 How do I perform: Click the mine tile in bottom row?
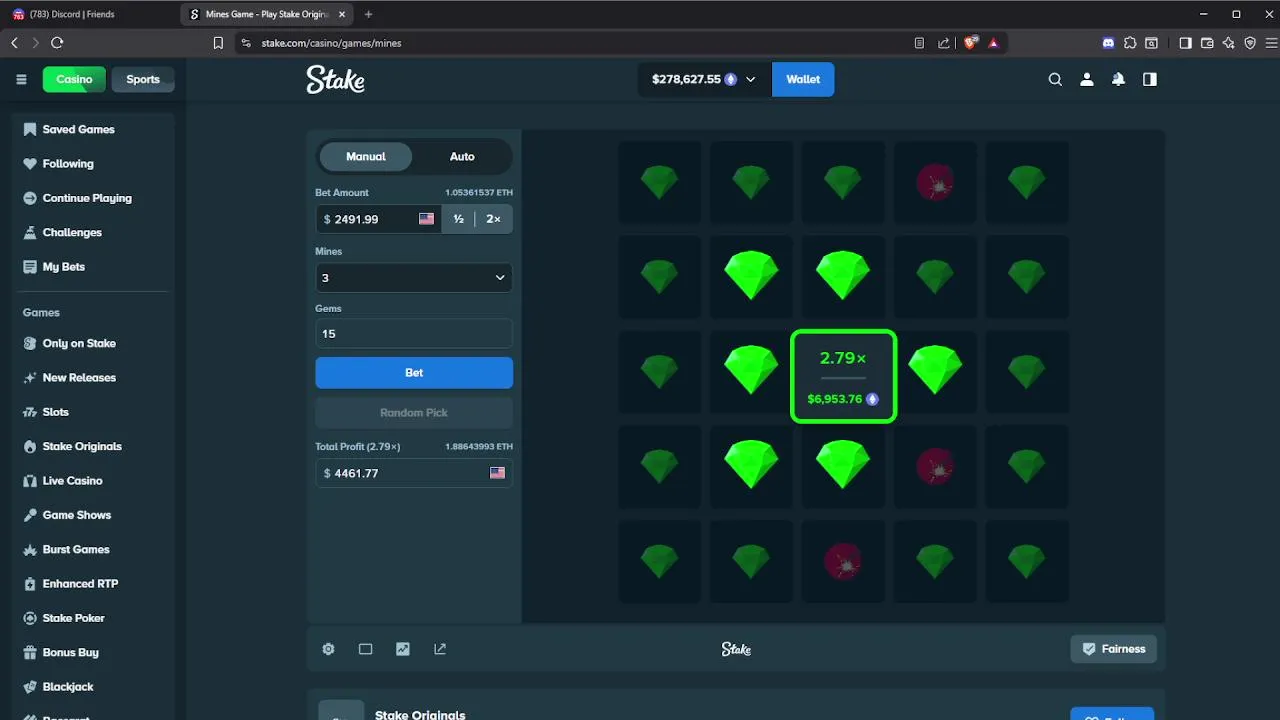(843, 562)
